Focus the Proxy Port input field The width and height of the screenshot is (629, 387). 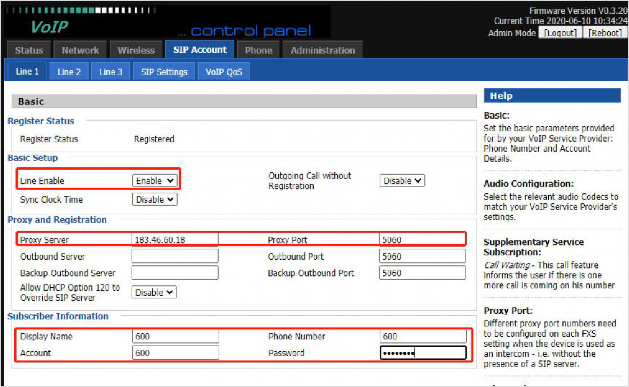click(x=422, y=240)
